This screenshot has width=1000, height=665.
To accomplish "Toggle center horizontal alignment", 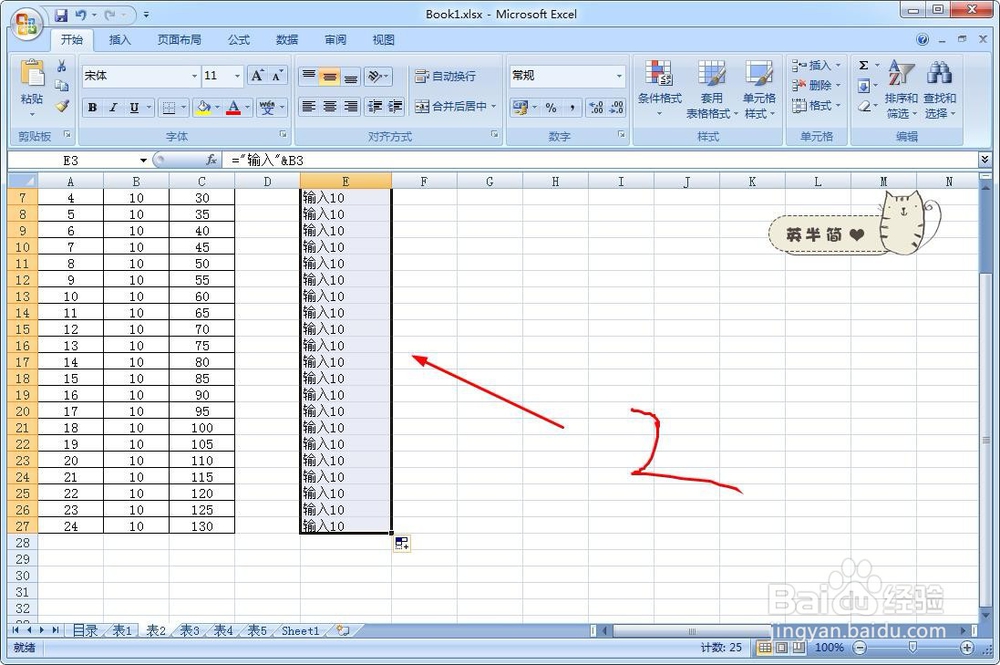I will coord(330,106).
